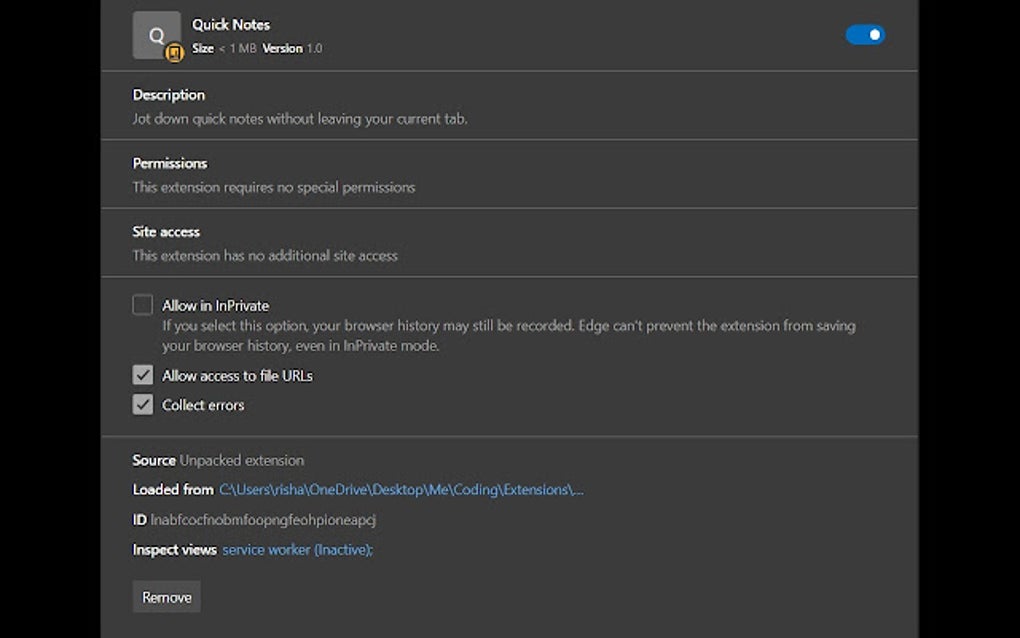Image resolution: width=1020 pixels, height=638 pixels.
Task: Click the Remove extension button
Action: click(166, 596)
